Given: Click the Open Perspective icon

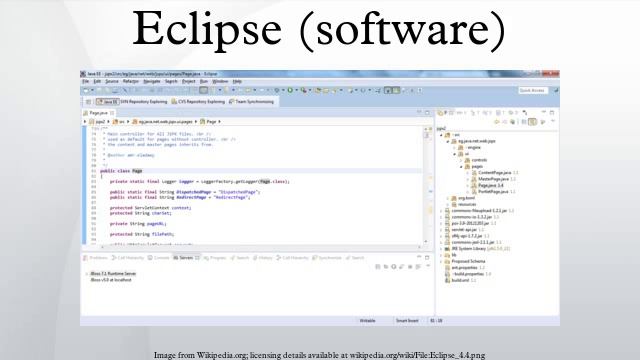Looking at the screenshot, I should click(88, 102).
